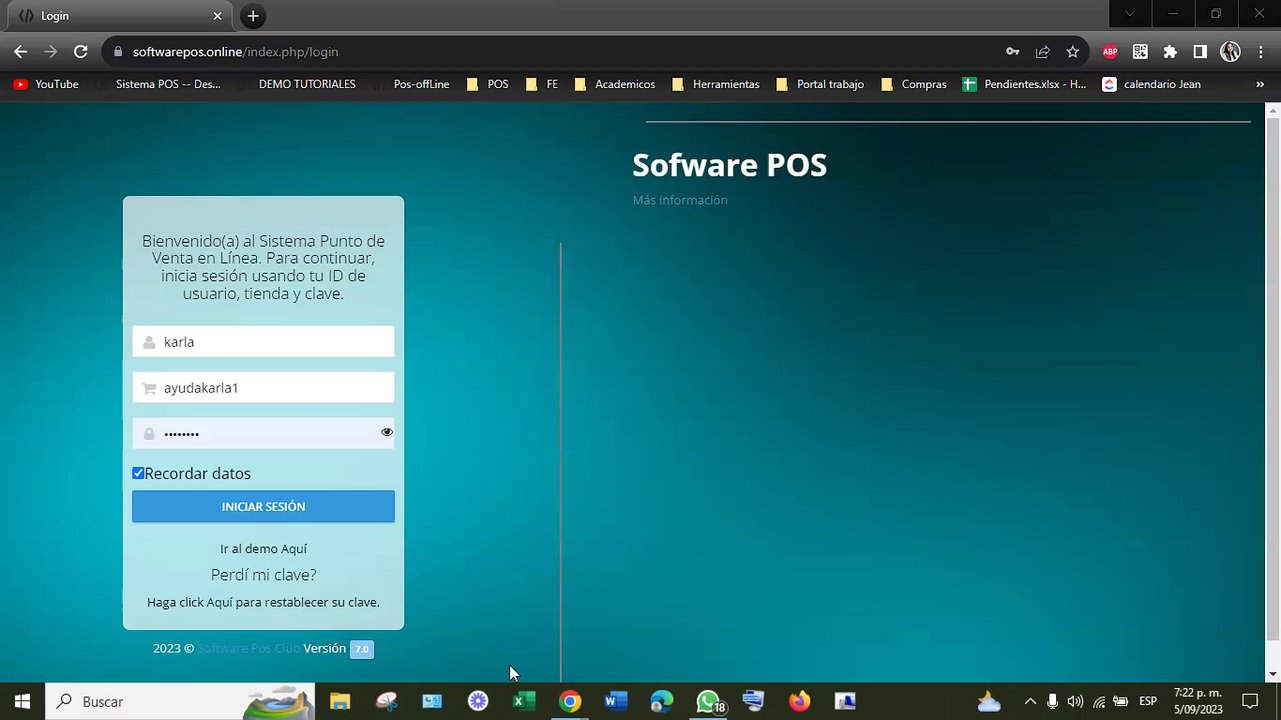
Task: Bookmark this page with the star
Action: coord(1073,52)
